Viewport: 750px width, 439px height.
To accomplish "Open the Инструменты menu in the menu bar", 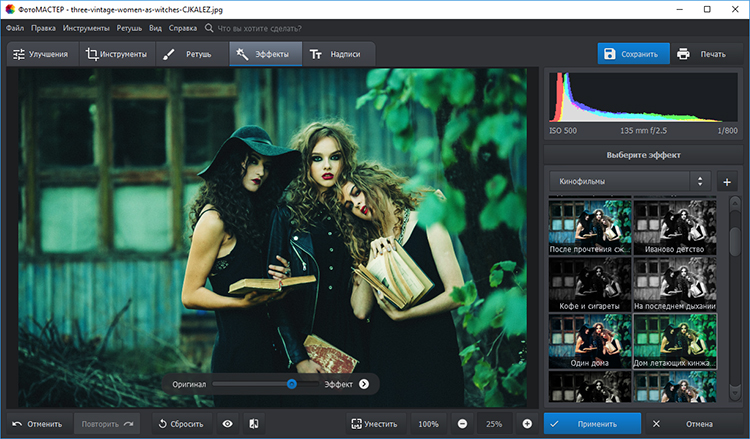I will [x=85, y=28].
